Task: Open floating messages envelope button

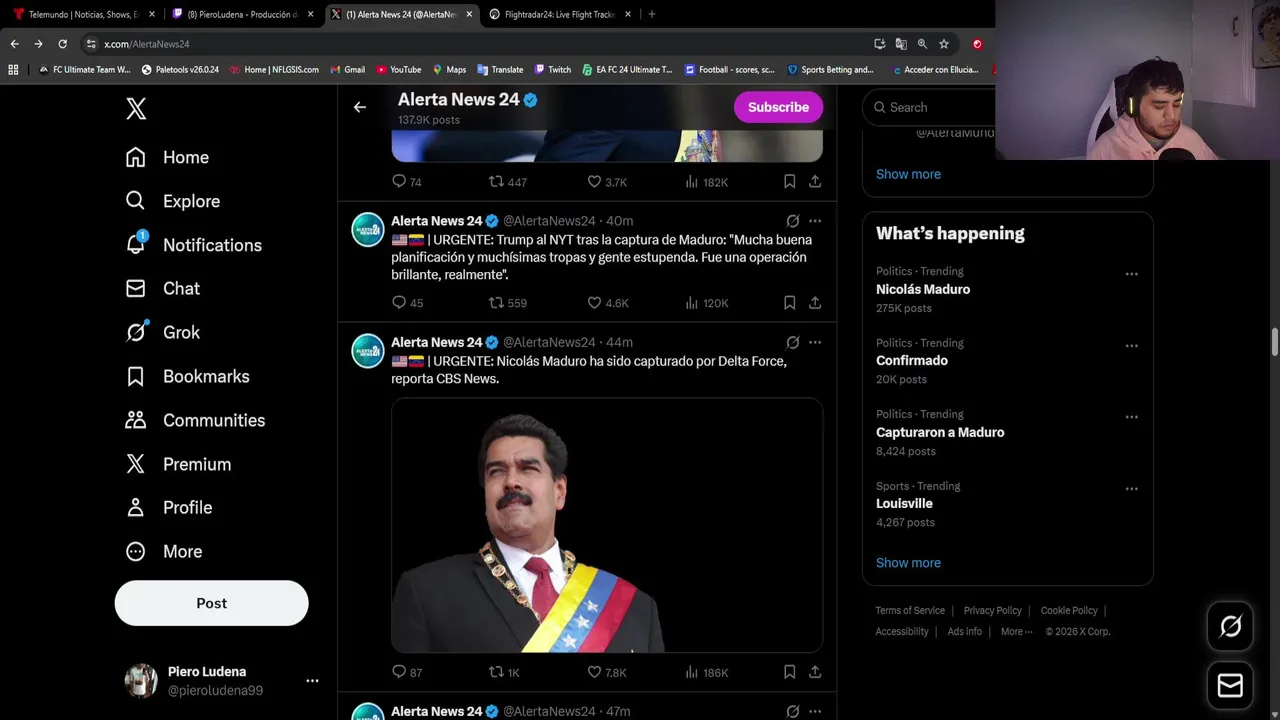Action: pyautogui.click(x=1230, y=686)
